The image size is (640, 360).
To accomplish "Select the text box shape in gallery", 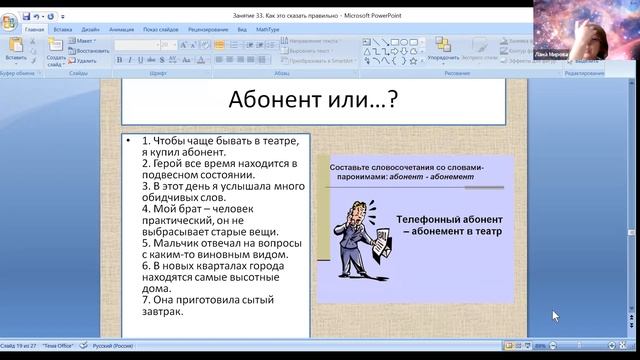I will [x=366, y=42].
